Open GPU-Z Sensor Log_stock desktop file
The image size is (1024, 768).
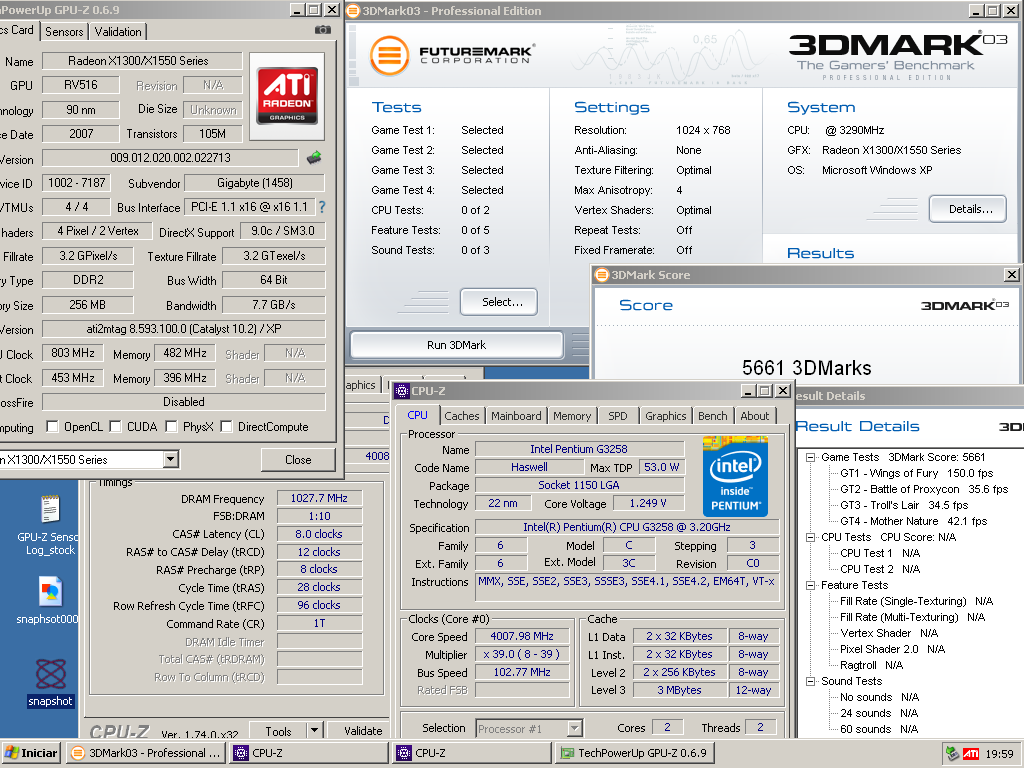50,526
